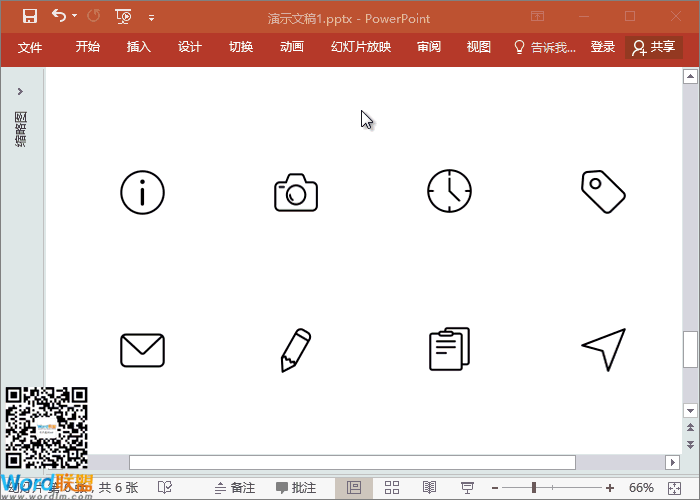The width and height of the screenshot is (700, 500).
Task: Expand the collapsed thumbnail pane chevron
Action: (20, 91)
